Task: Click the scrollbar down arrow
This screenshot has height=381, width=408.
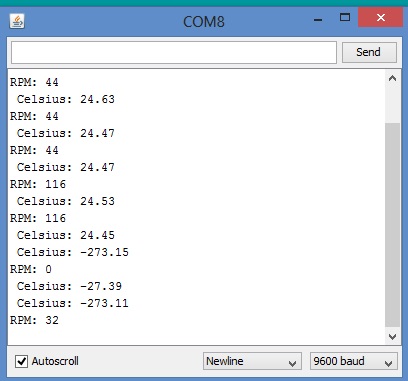Action: (x=392, y=336)
